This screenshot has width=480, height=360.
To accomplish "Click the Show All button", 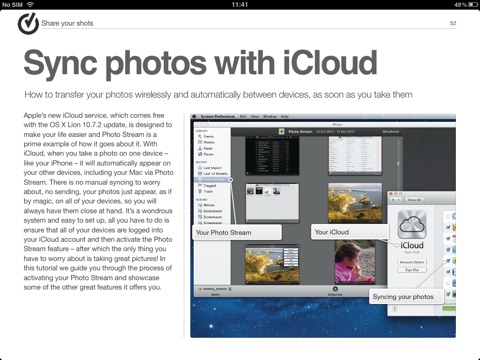I will pyautogui.click(x=414, y=200).
